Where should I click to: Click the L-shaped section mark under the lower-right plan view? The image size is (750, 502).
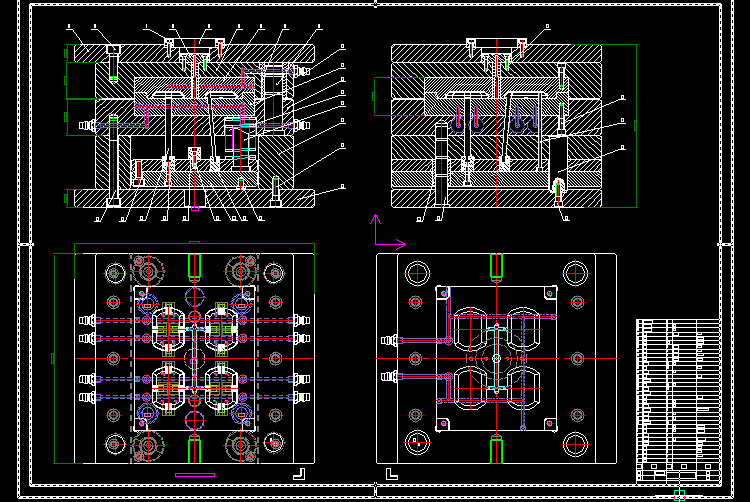[x=392, y=474]
